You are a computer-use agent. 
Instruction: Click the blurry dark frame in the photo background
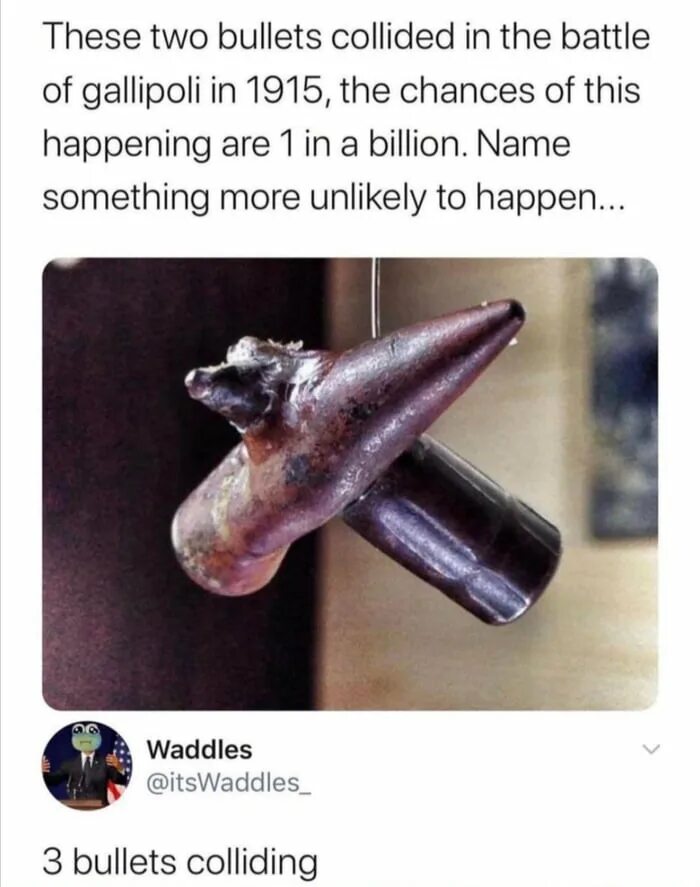pyautogui.click(x=625, y=396)
